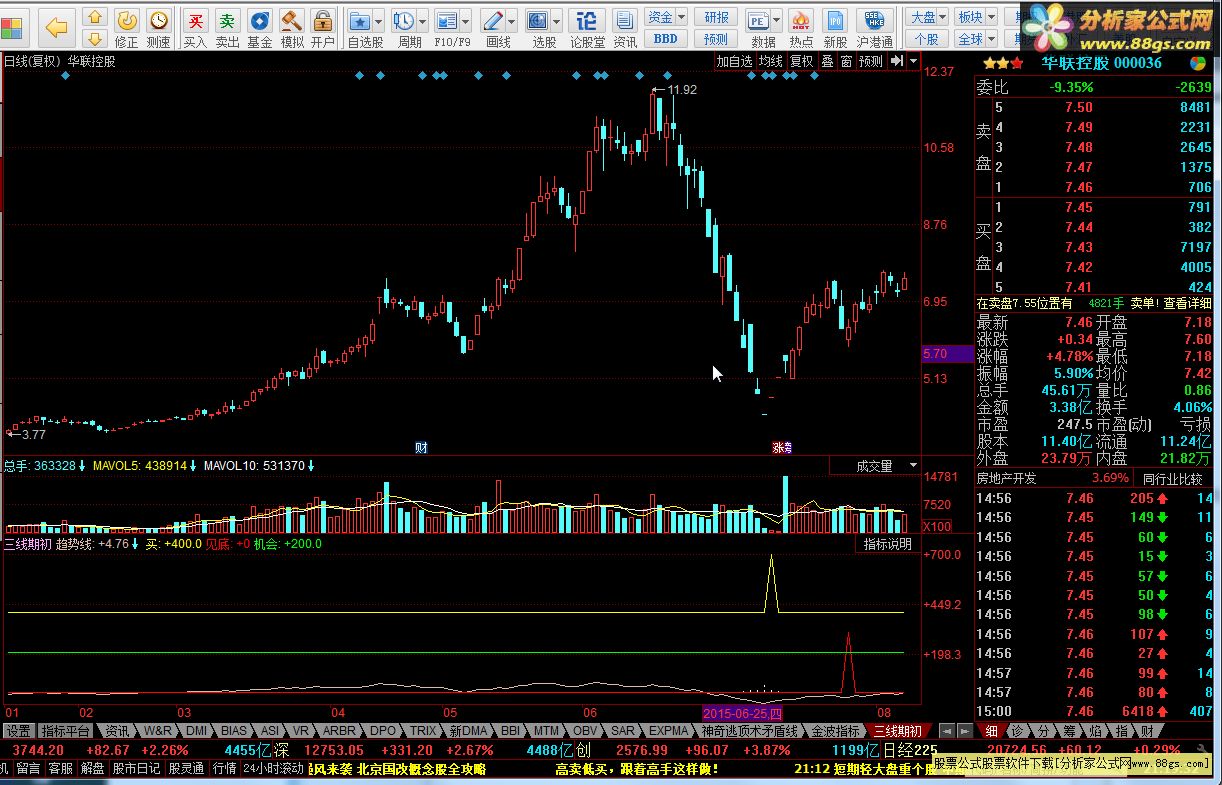
Task: Open the 沪港通 SSE HKE icon
Action: 875,28
